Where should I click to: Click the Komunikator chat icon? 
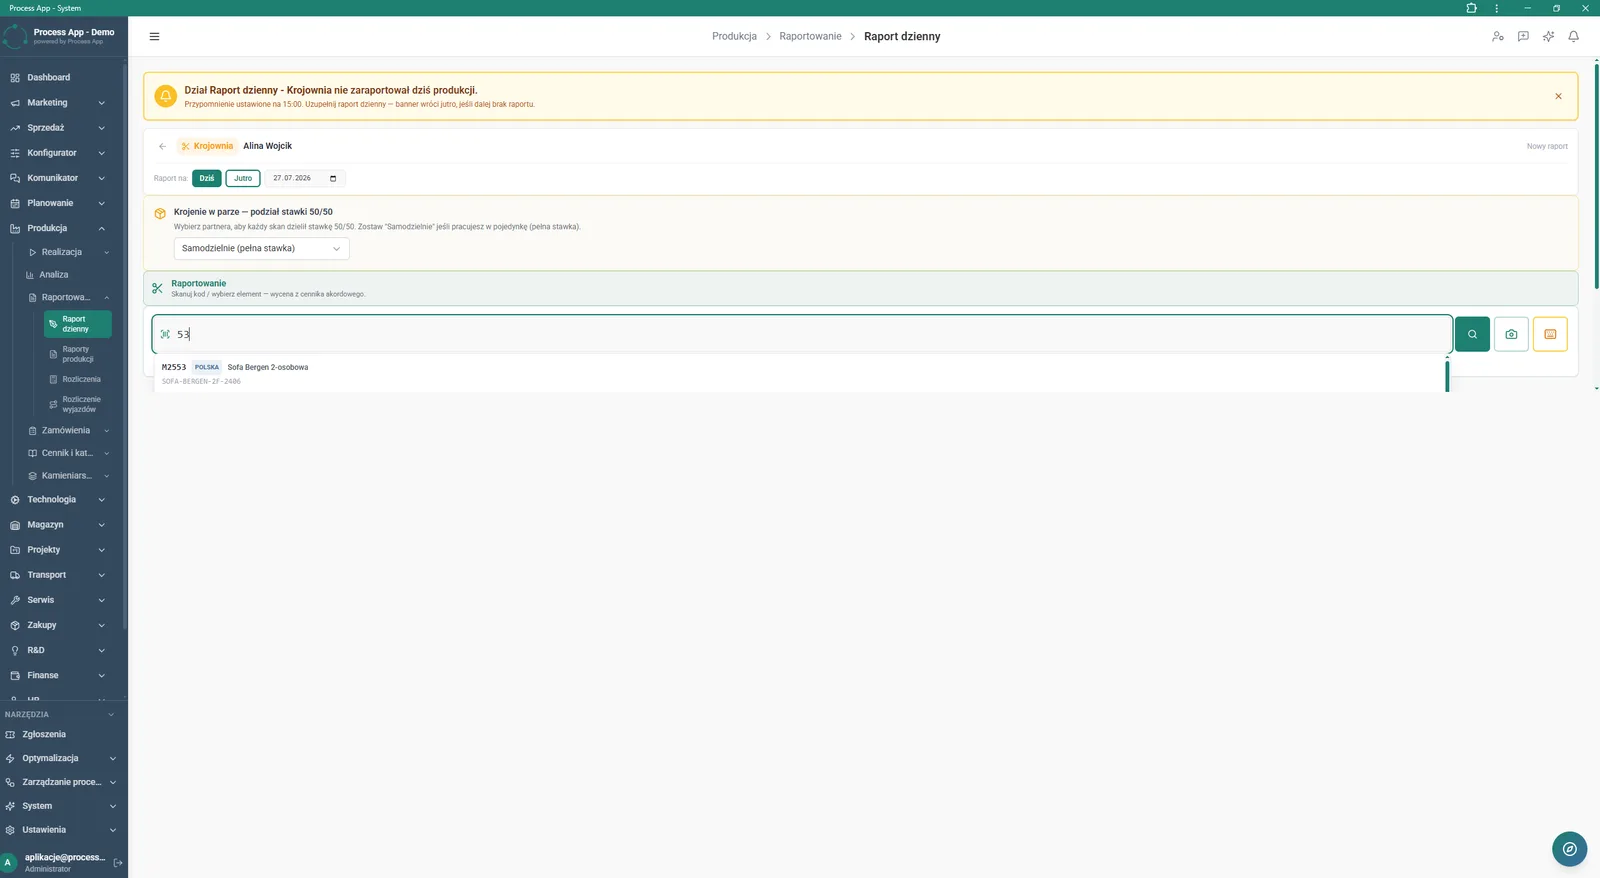[15, 178]
